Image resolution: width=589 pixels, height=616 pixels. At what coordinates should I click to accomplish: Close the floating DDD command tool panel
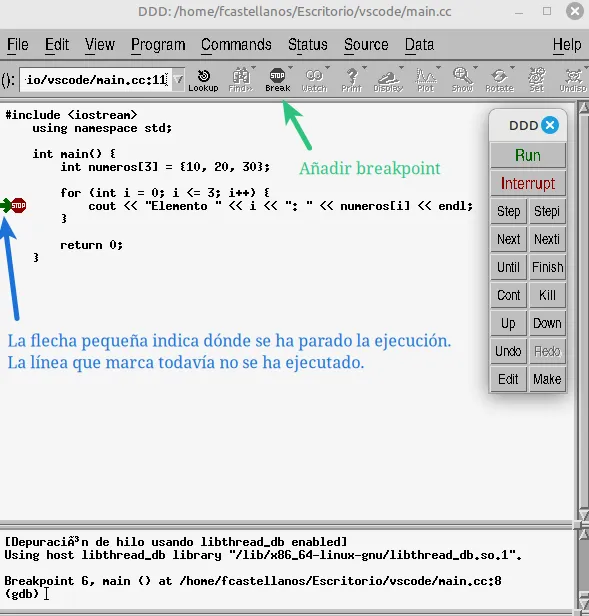(x=550, y=125)
